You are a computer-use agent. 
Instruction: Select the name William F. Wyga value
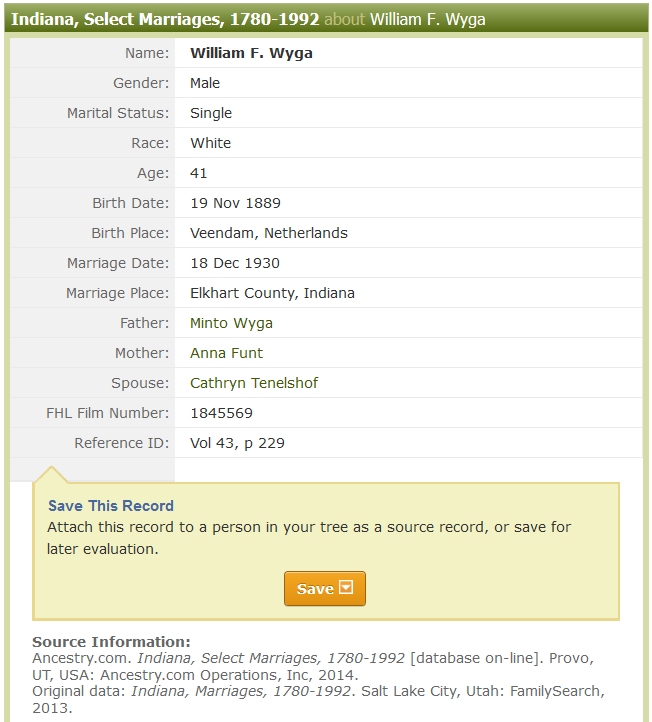pos(251,53)
